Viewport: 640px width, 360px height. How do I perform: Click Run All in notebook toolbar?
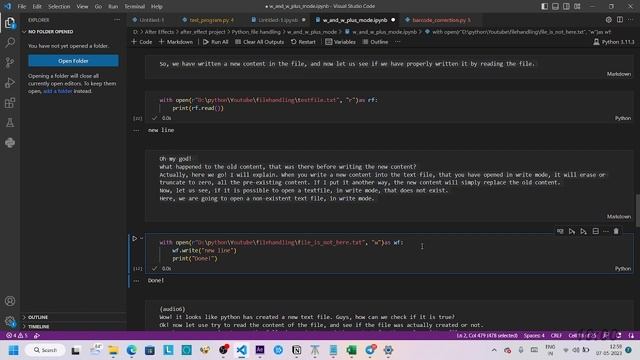click(x=216, y=42)
